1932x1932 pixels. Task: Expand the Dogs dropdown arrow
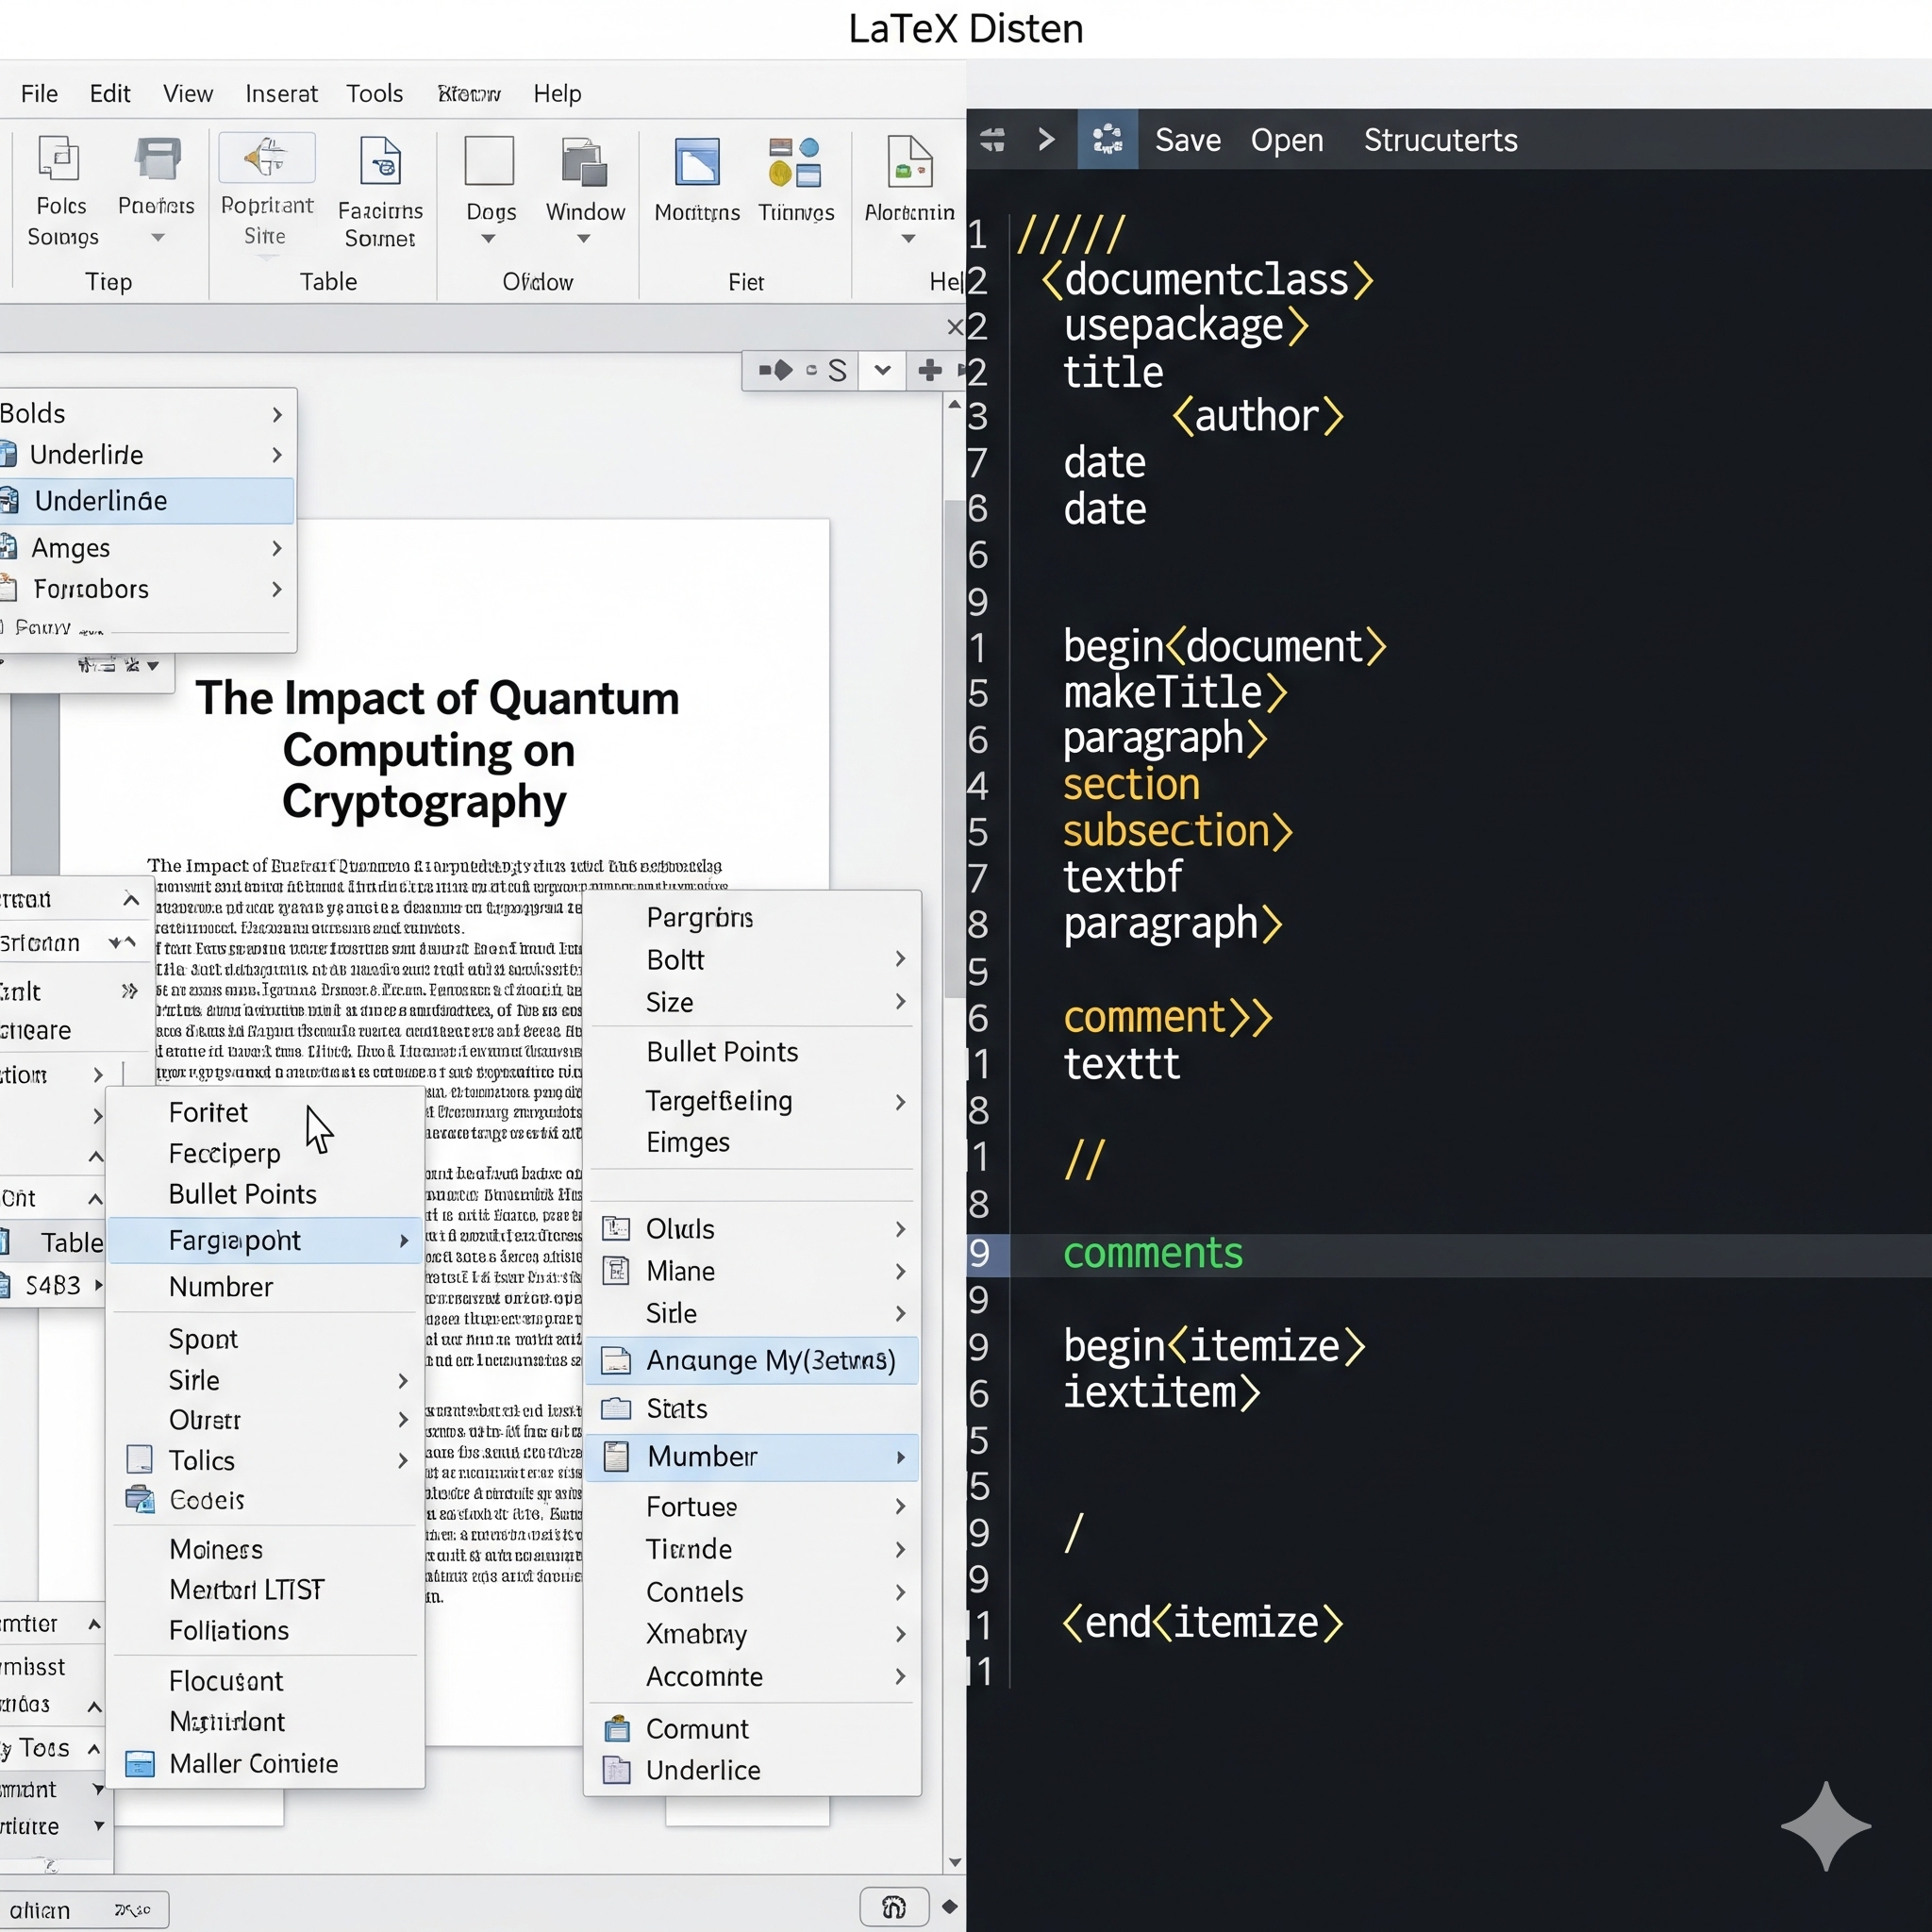coord(488,239)
